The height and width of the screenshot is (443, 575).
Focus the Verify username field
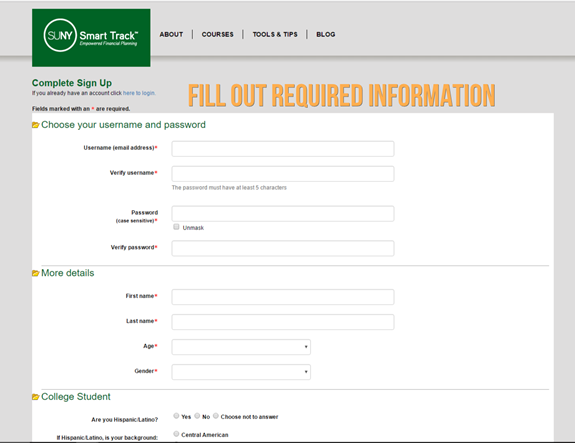(283, 174)
